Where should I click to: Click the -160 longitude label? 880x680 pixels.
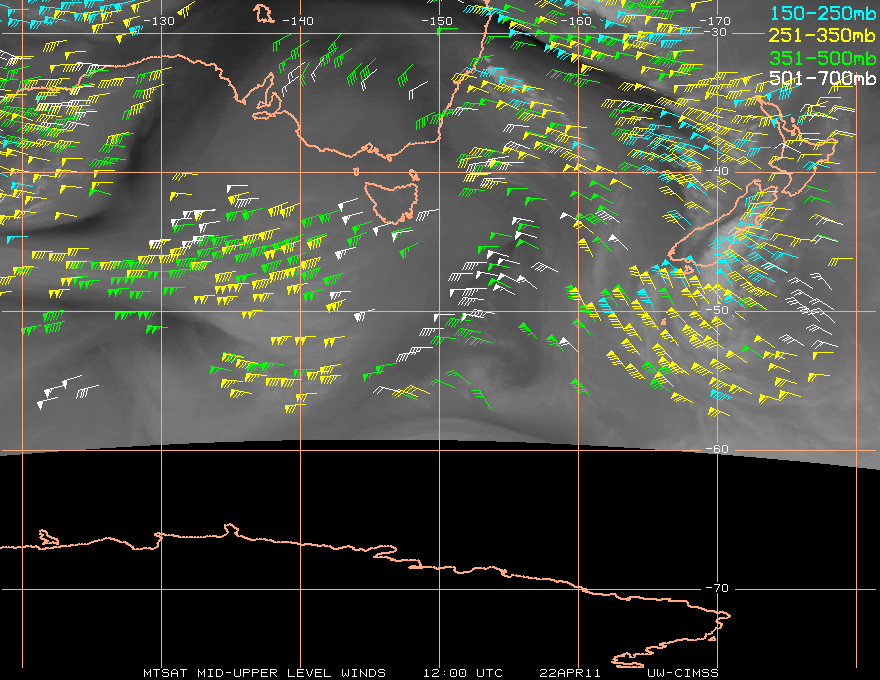coord(576,21)
